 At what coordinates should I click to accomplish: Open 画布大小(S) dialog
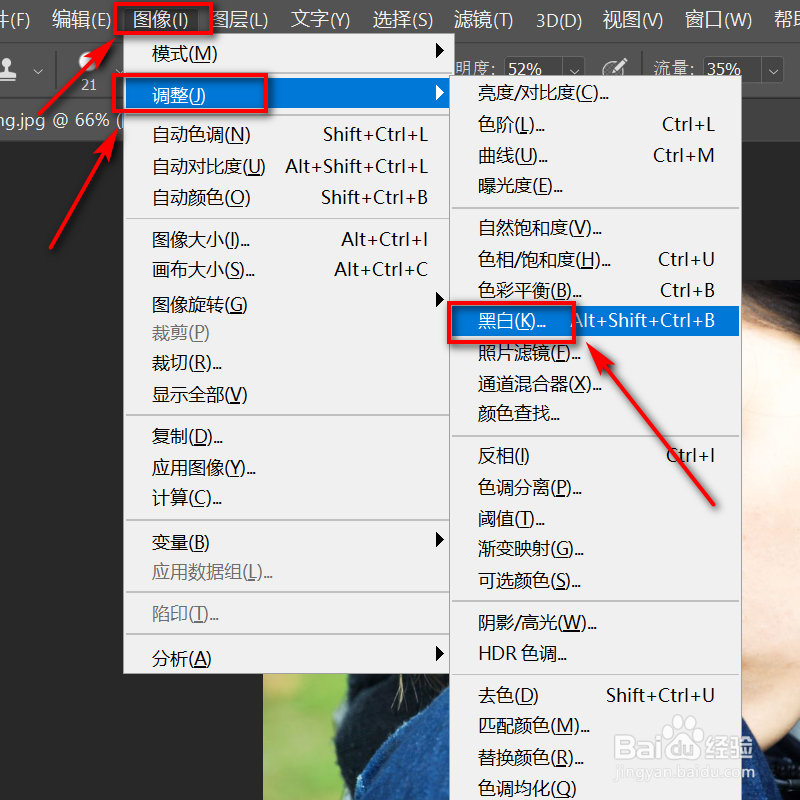pyautogui.click(x=287, y=269)
